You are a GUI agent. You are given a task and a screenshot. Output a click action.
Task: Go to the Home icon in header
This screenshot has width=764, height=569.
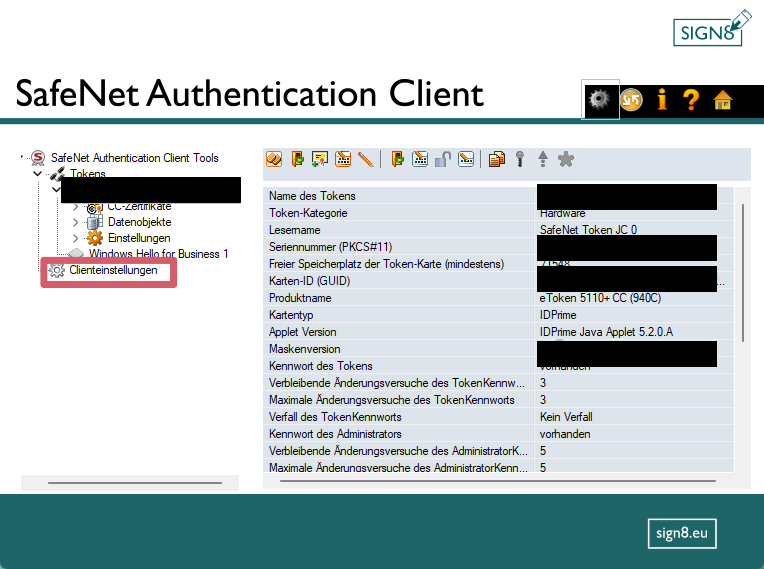click(x=723, y=100)
